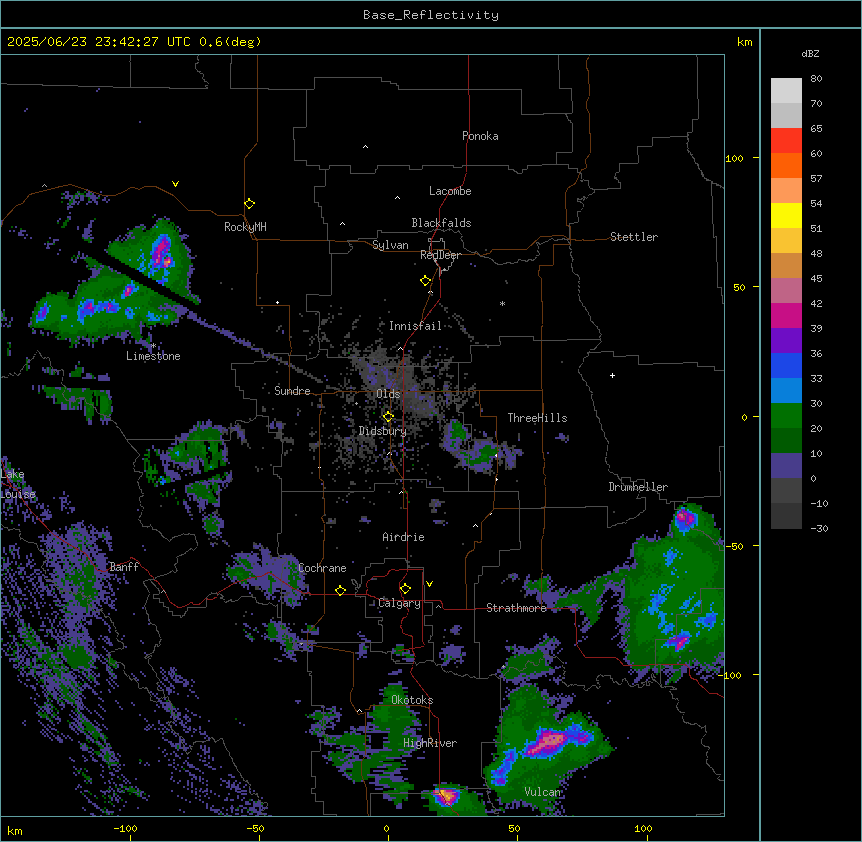
Task: Click the RedDeer city label
Action: tap(440, 255)
